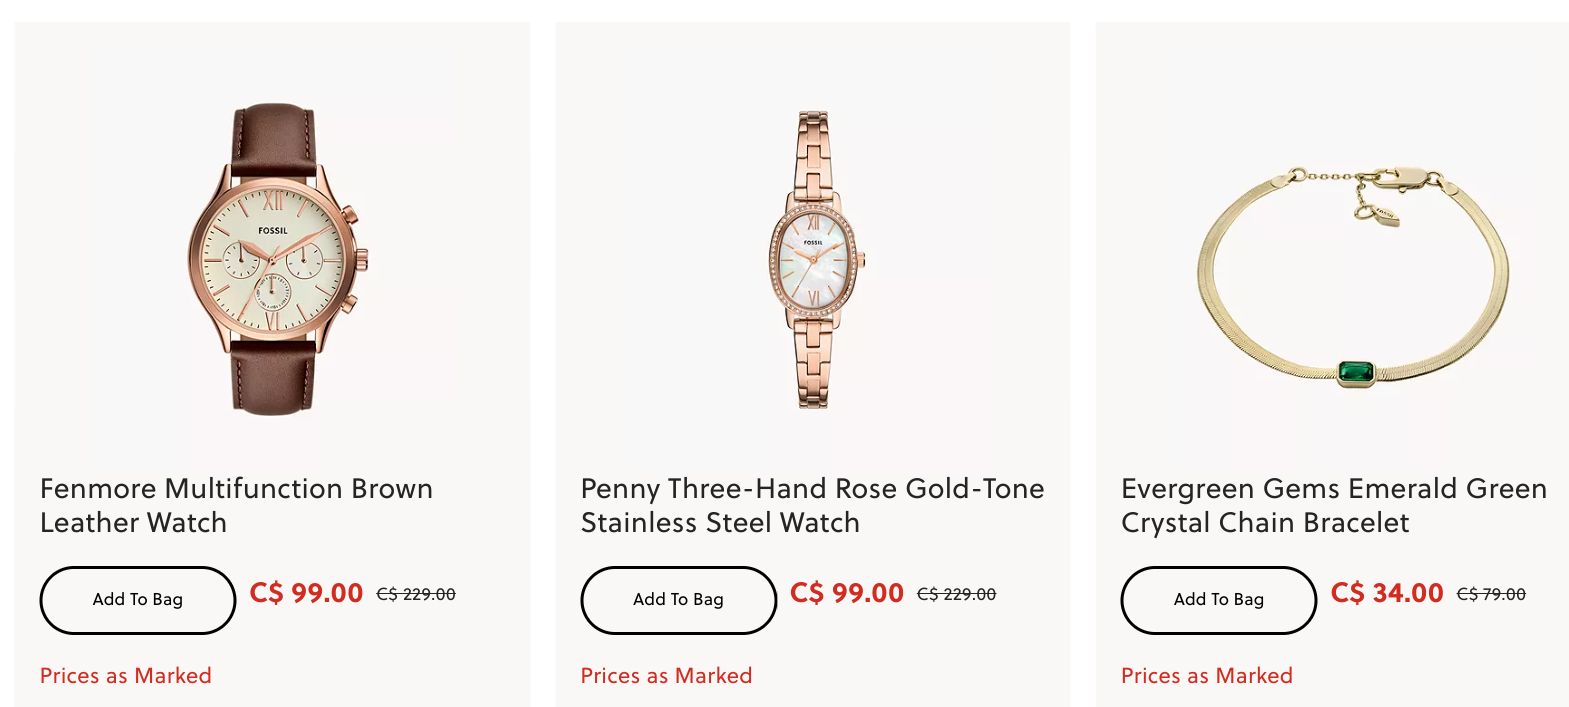Click the emerald green crystal on the bracelet
This screenshot has height=707, width=1569.
[1356, 372]
